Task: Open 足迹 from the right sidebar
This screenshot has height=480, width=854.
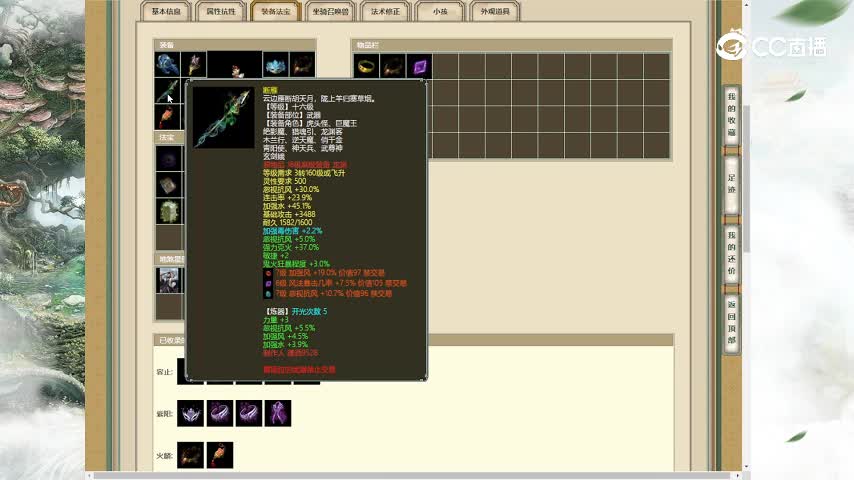Action: point(731,184)
